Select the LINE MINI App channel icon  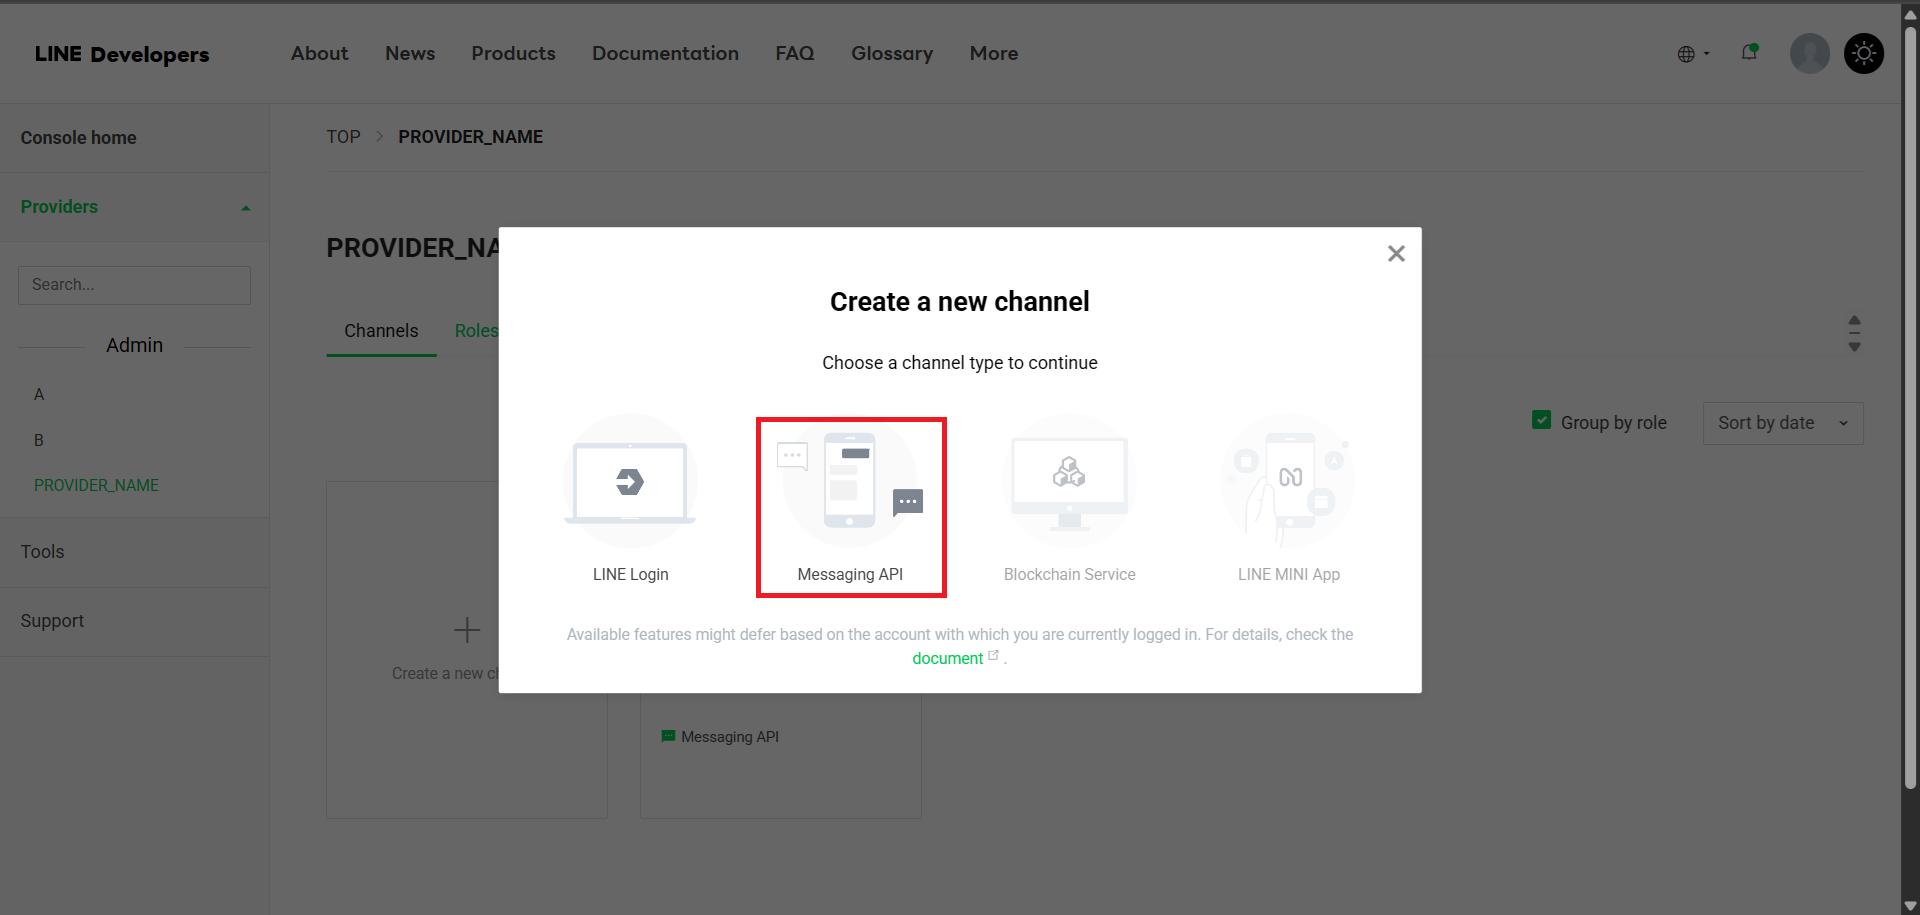tap(1288, 481)
